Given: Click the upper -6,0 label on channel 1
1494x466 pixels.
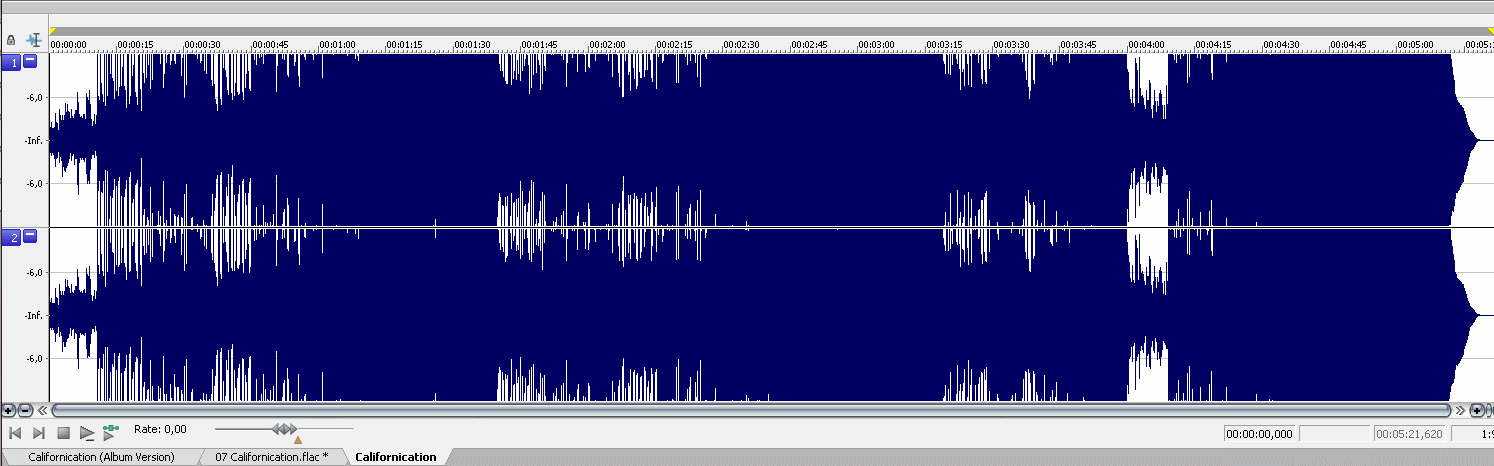Looking at the screenshot, I should pos(33,98).
